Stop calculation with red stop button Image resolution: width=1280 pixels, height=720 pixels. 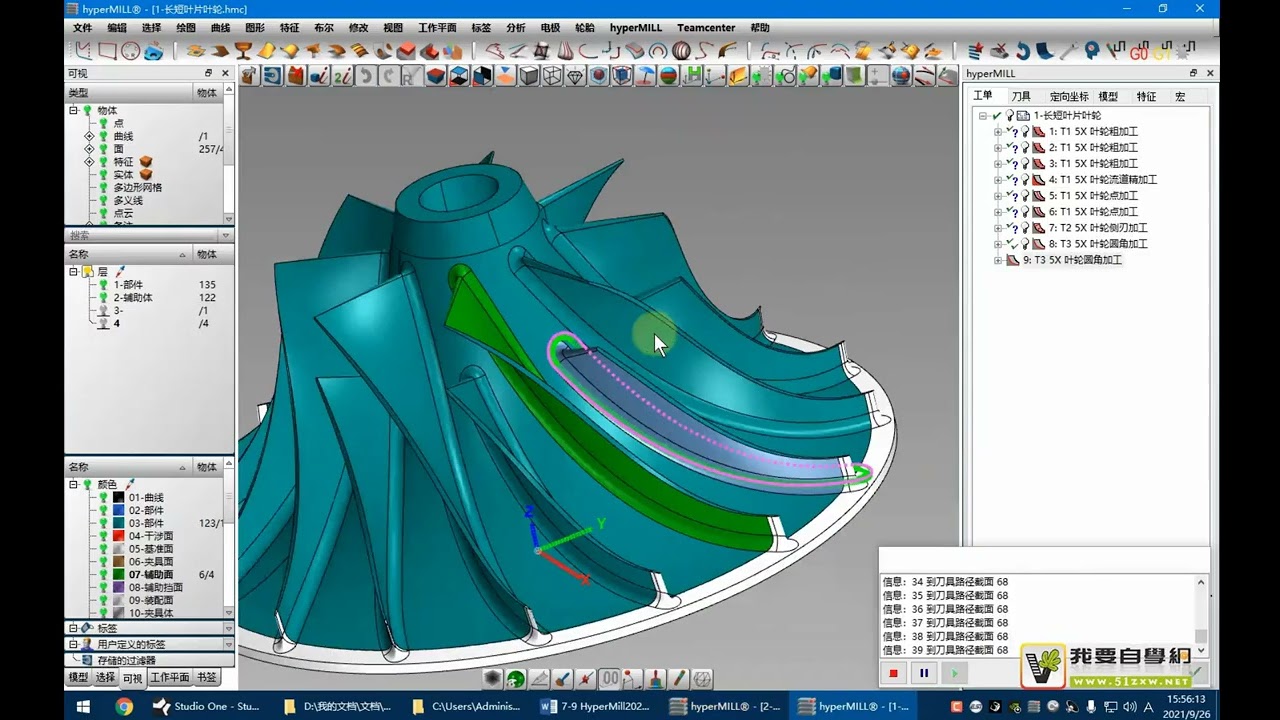(894, 674)
